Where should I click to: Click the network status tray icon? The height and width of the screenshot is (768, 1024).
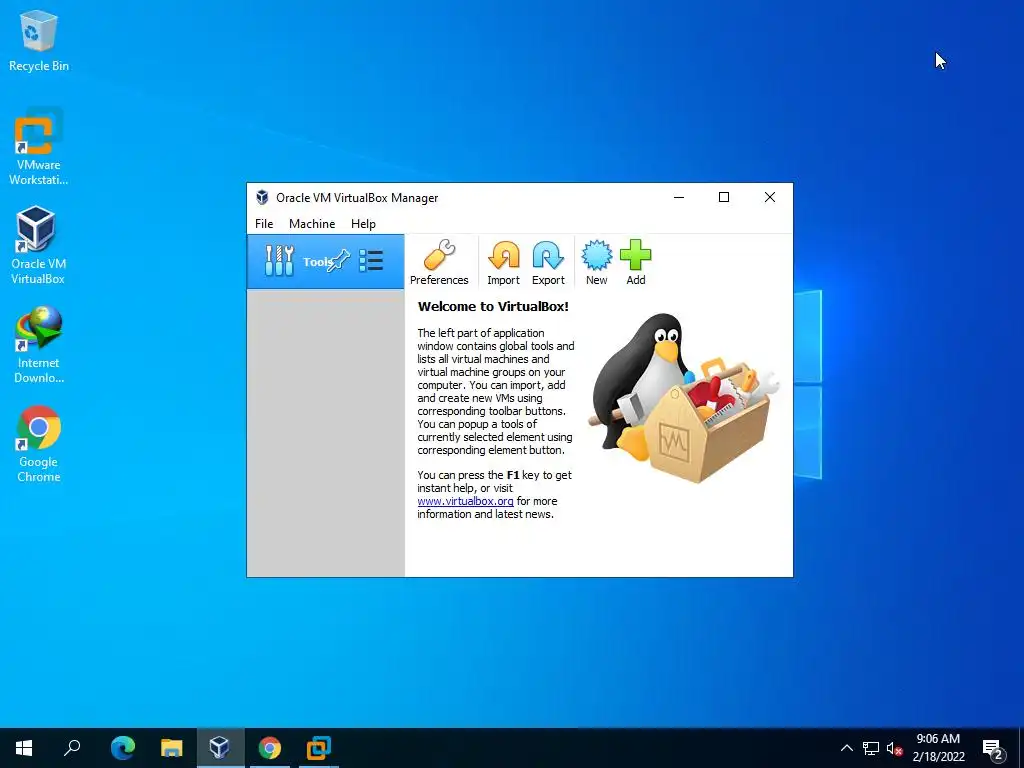pyautogui.click(x=871, y=748)
